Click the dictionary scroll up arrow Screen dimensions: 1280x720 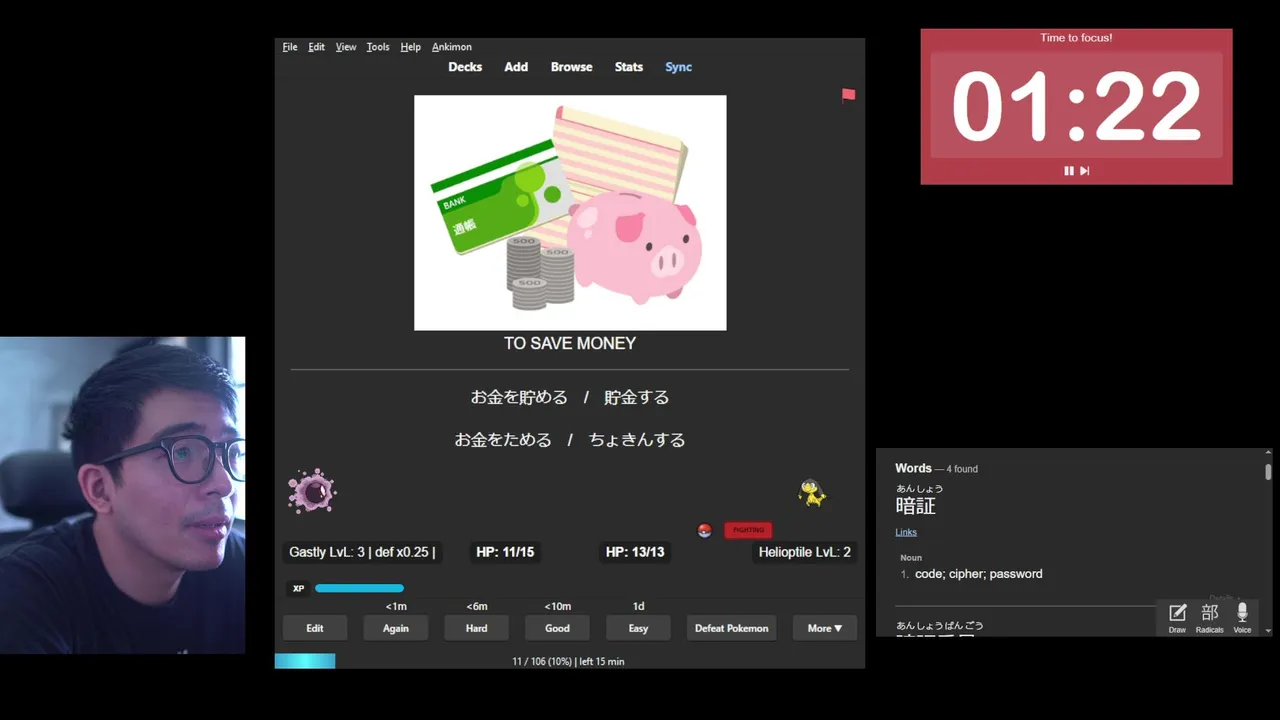click(x=1269, y=453)
